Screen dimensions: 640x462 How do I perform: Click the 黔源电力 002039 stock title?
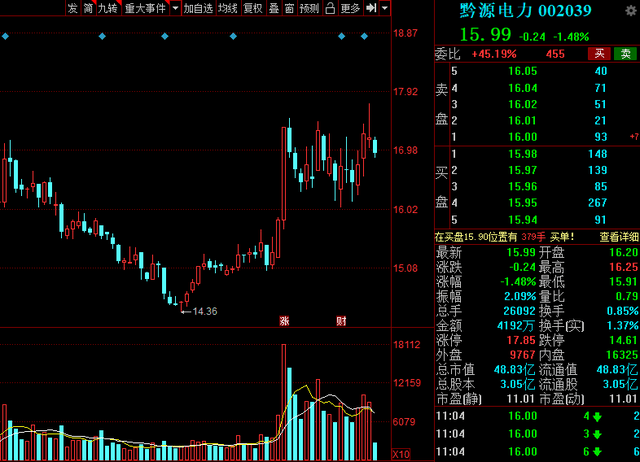tap(525, 11)
